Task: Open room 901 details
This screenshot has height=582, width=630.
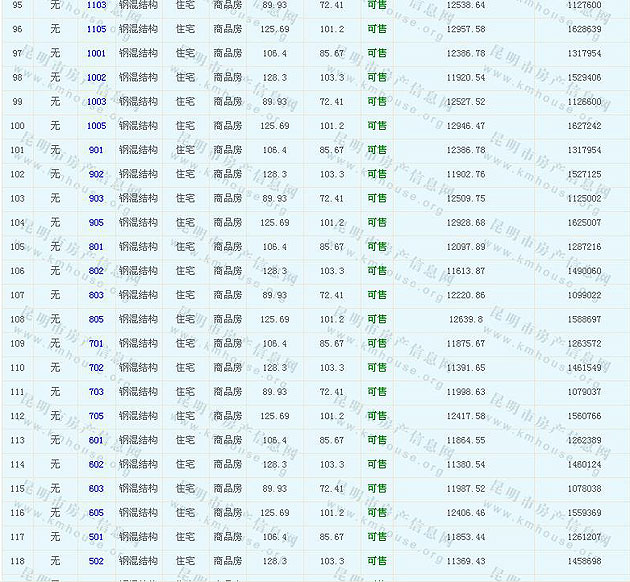Action: [x=96, y=150]
